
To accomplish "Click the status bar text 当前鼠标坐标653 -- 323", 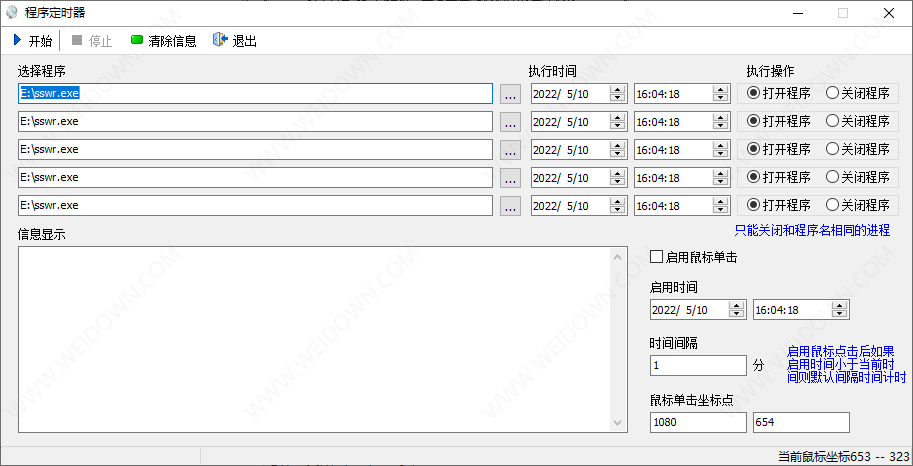I will (x=843, y=456).
